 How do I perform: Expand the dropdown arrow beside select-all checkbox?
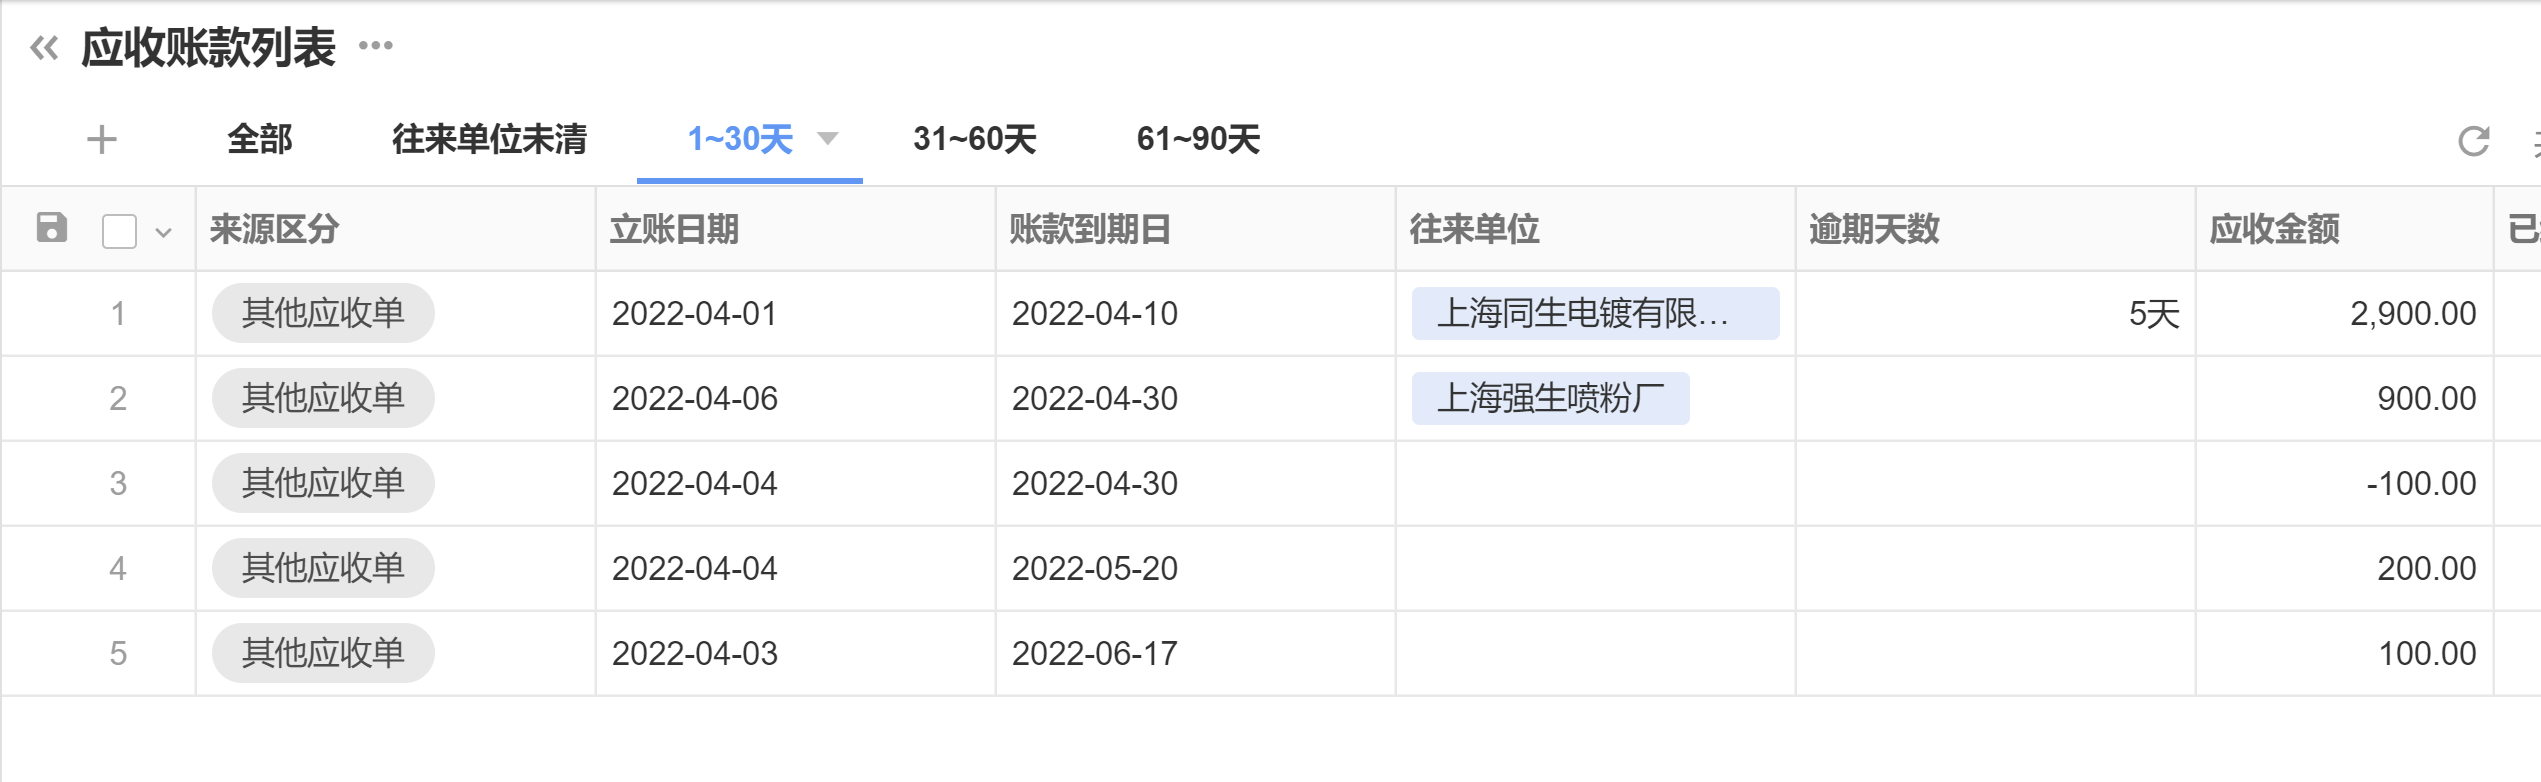164,233
